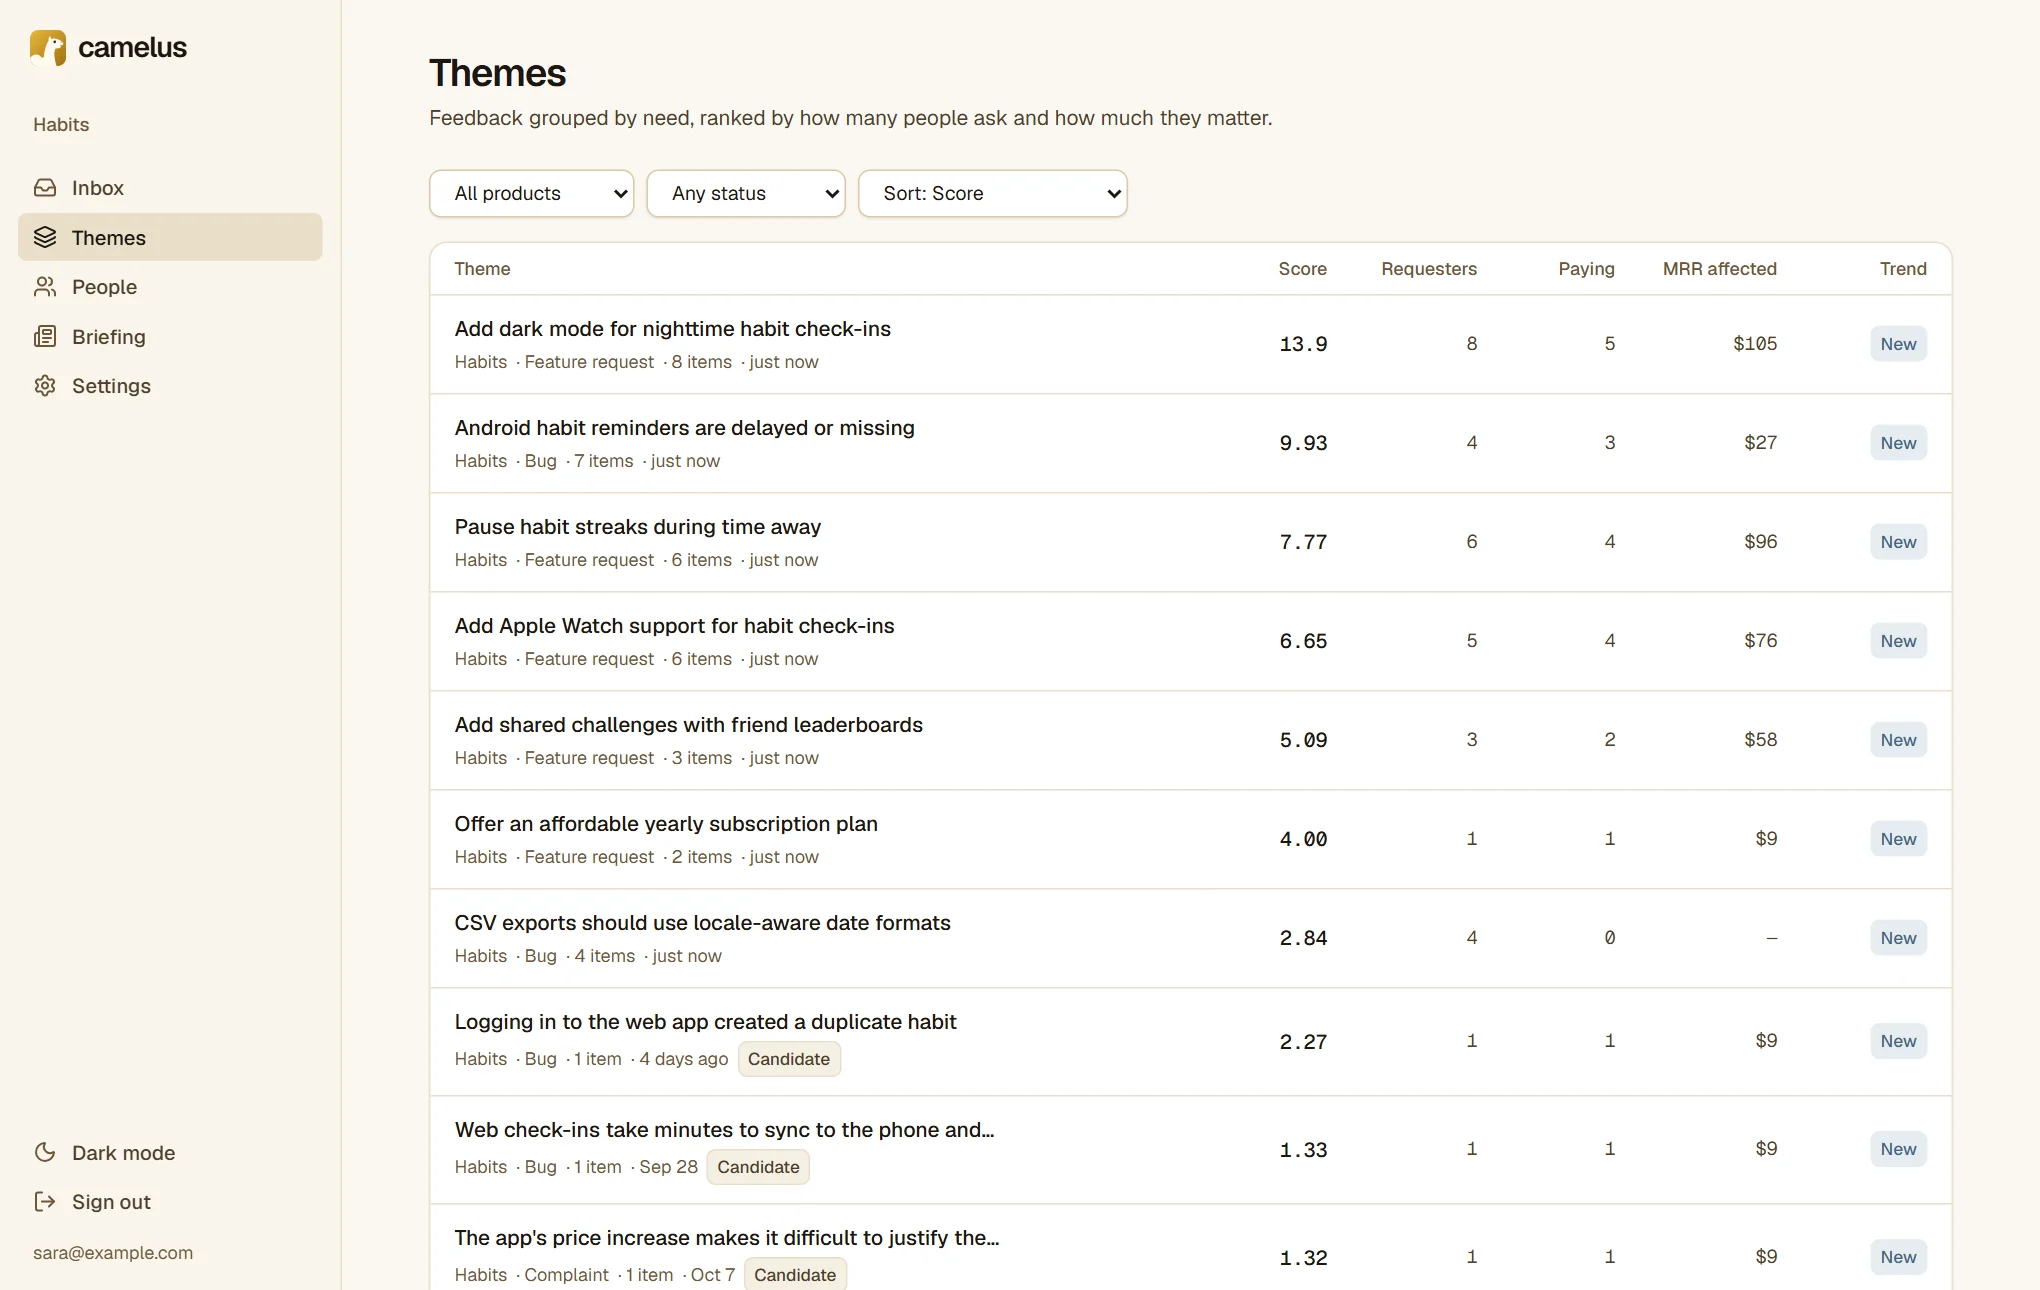Viewport: 2040px width, 1290px height.
Task: Click the Sign out arrow icon
Action: click(x=45, y=1202)
